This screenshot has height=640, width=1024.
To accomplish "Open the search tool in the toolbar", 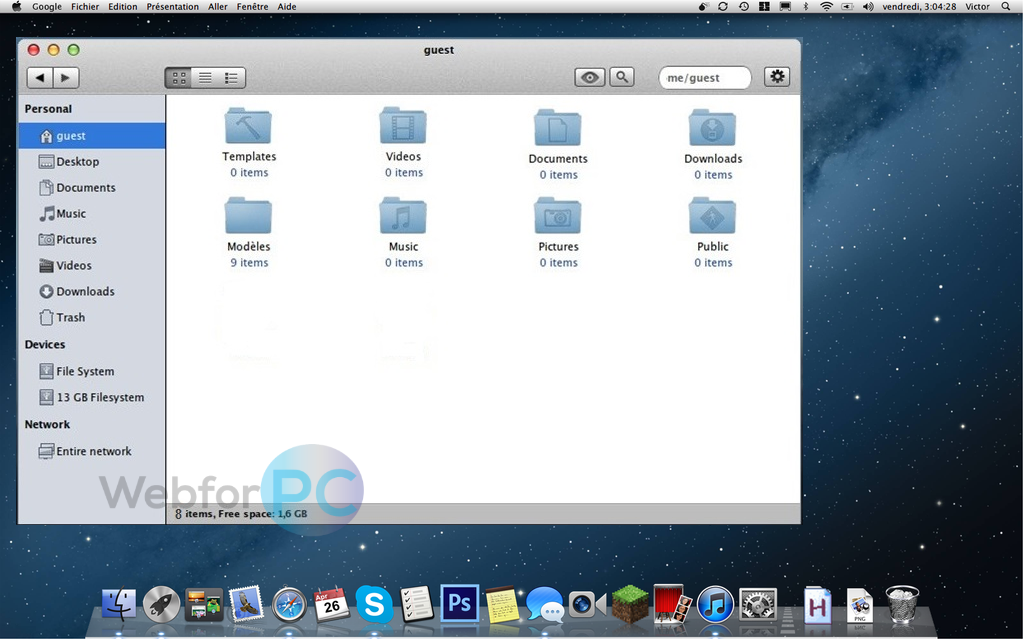I will click(622, 77).
